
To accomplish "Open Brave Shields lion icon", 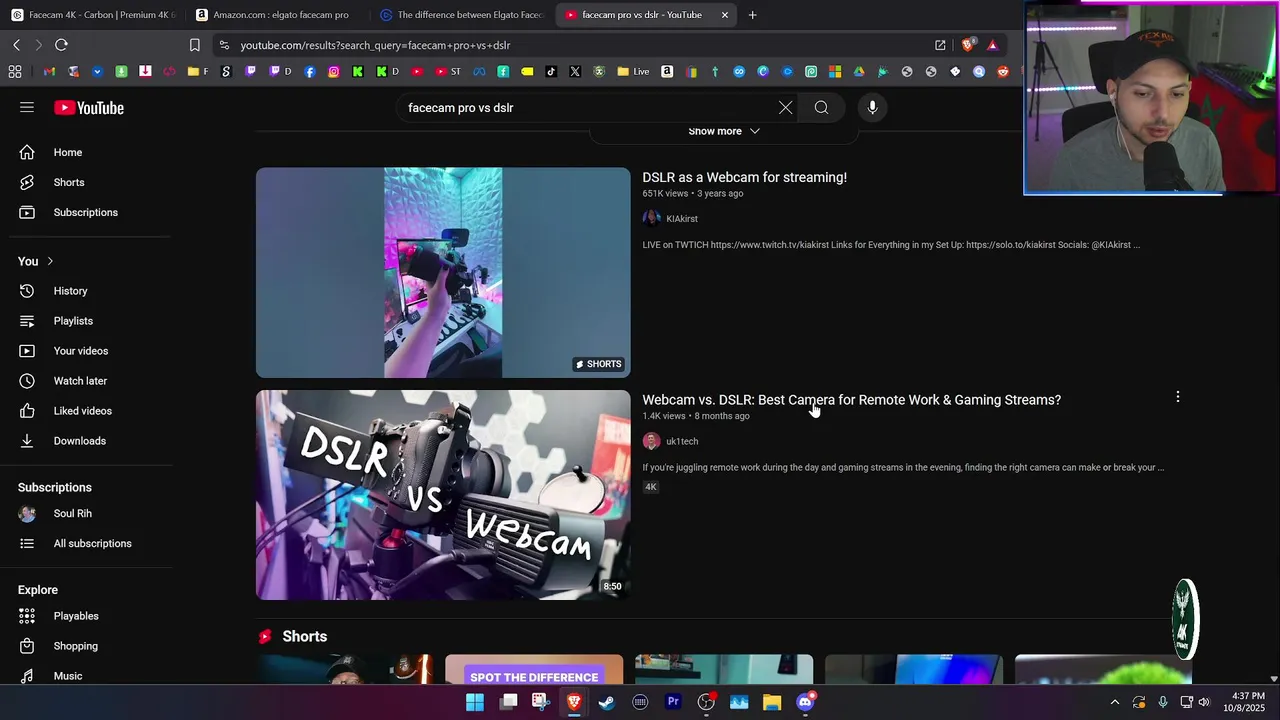I will 967,45.
